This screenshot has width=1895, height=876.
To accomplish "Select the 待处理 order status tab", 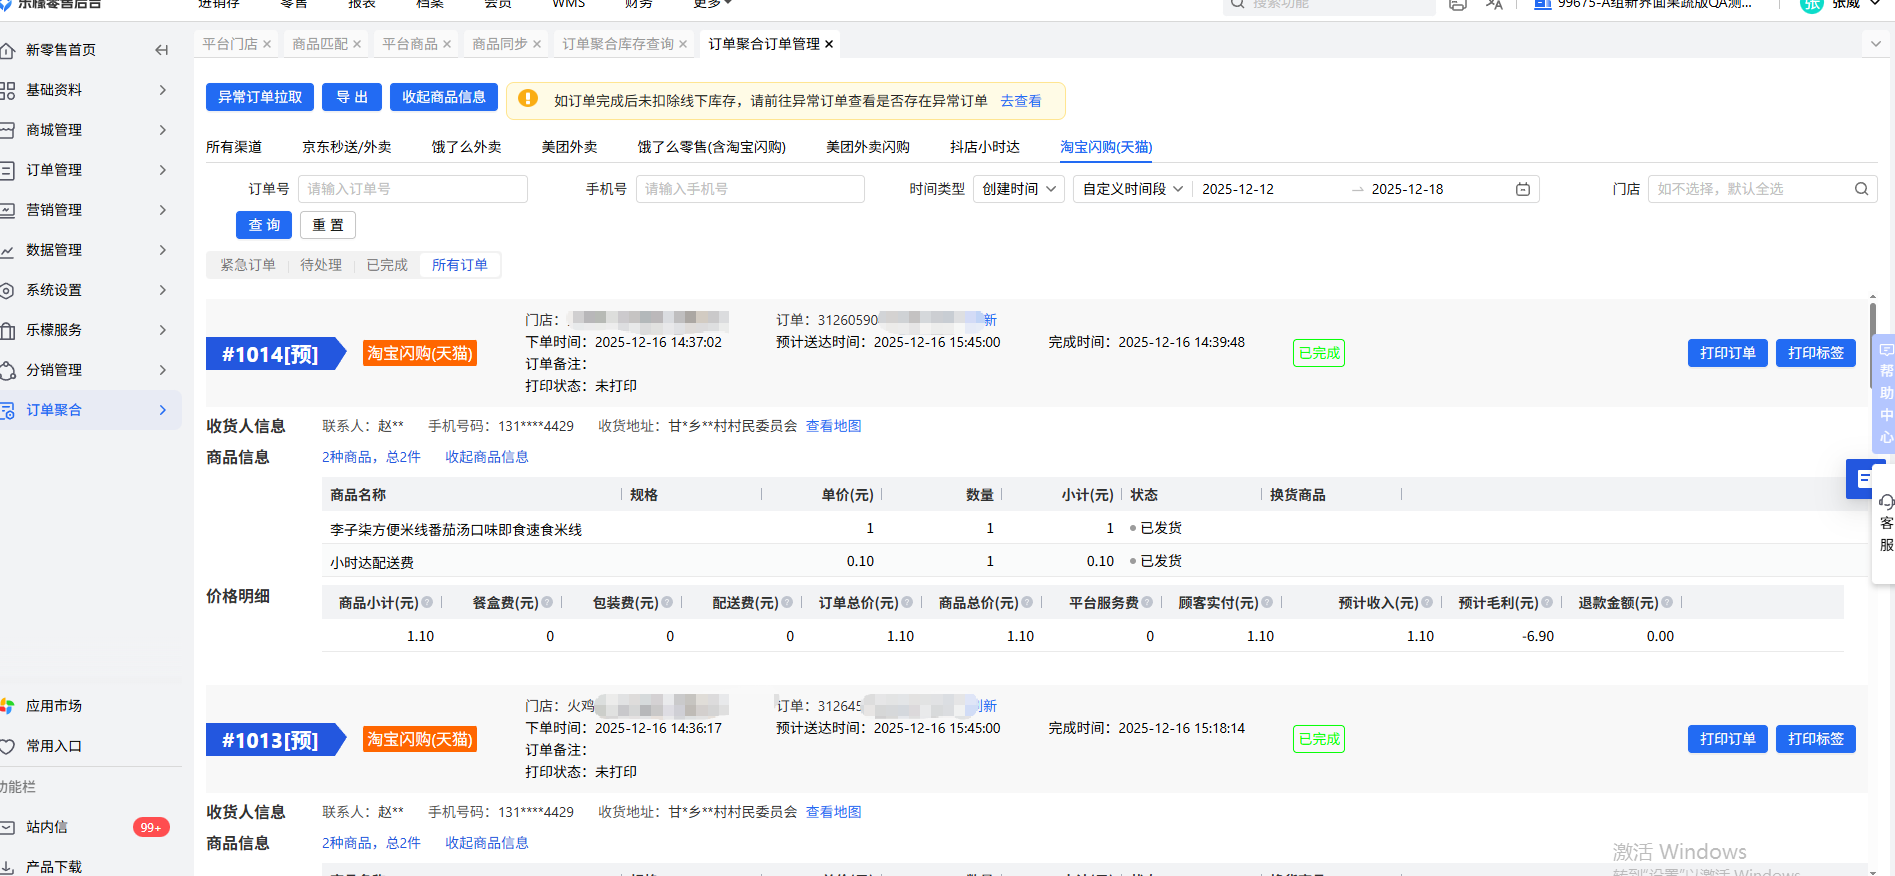I will pyautogui.click(x=321, y=265).
